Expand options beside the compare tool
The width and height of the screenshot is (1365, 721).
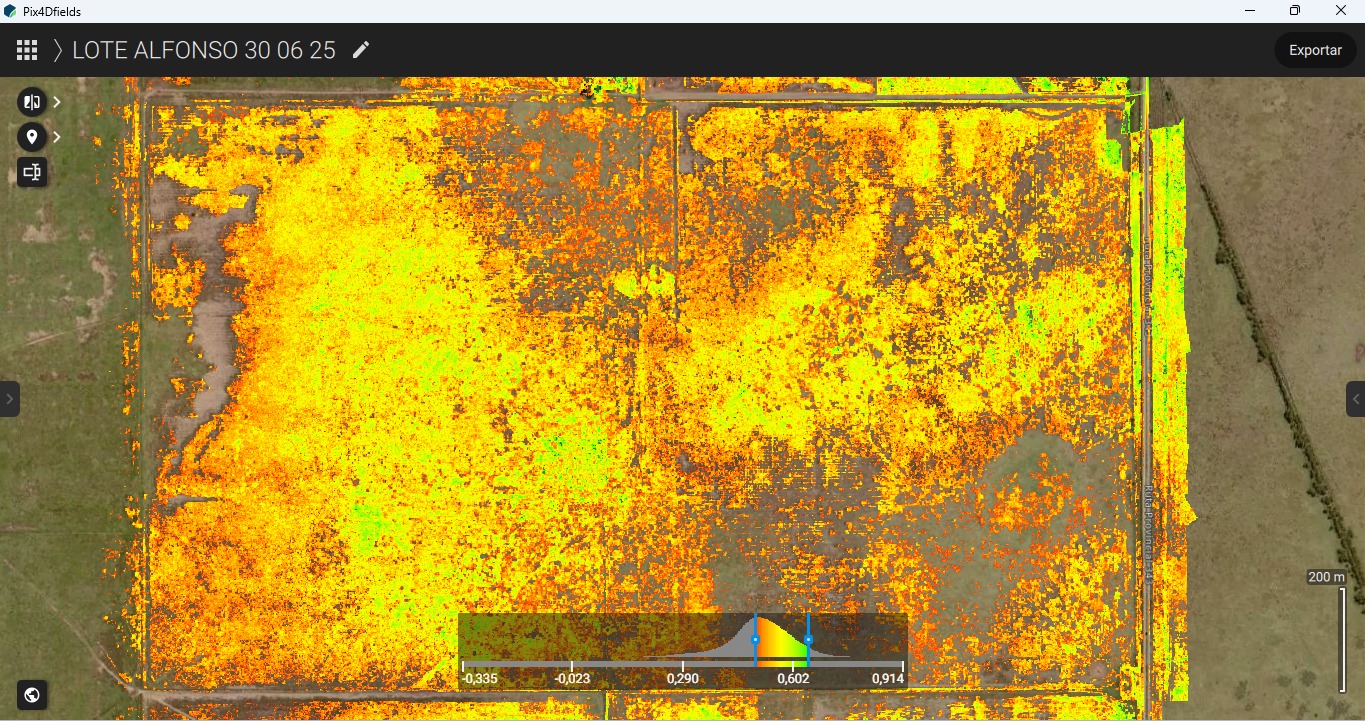coord(58,102)
